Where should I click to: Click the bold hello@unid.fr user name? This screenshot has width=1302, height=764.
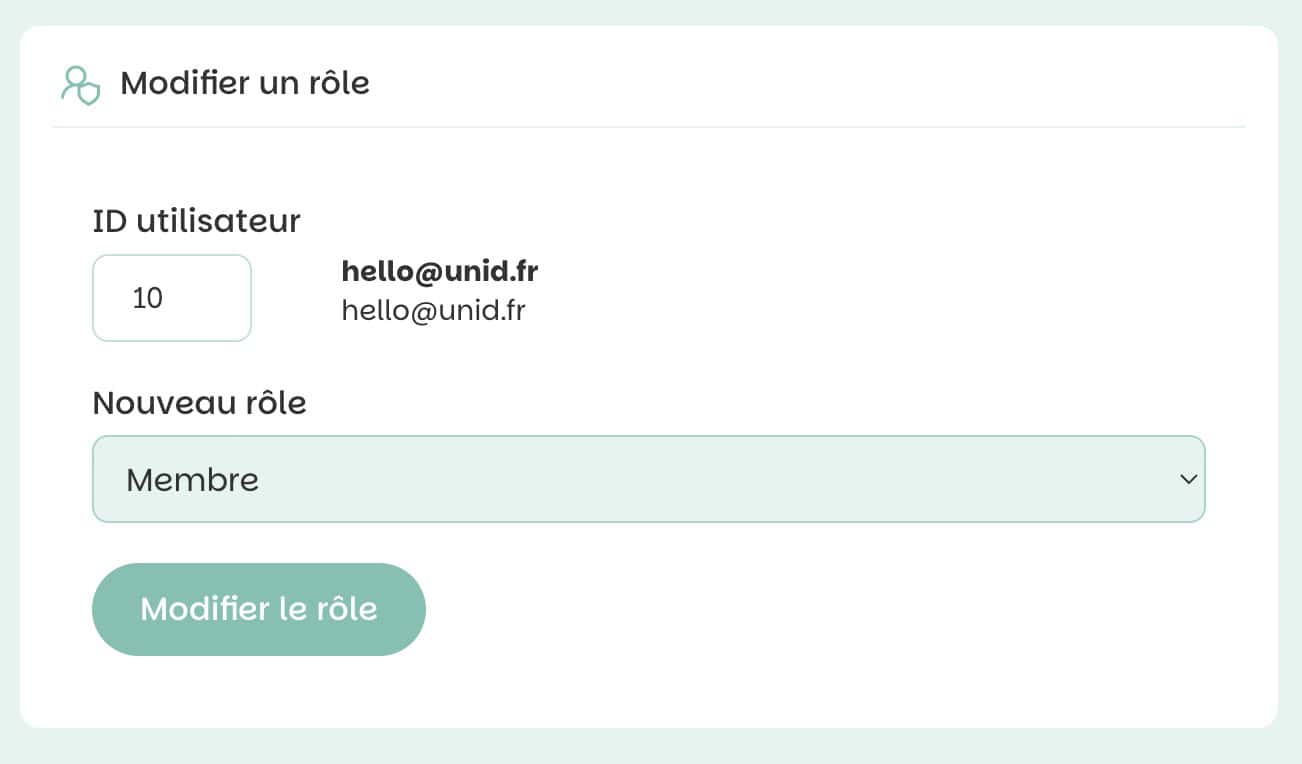click(440, 271)
